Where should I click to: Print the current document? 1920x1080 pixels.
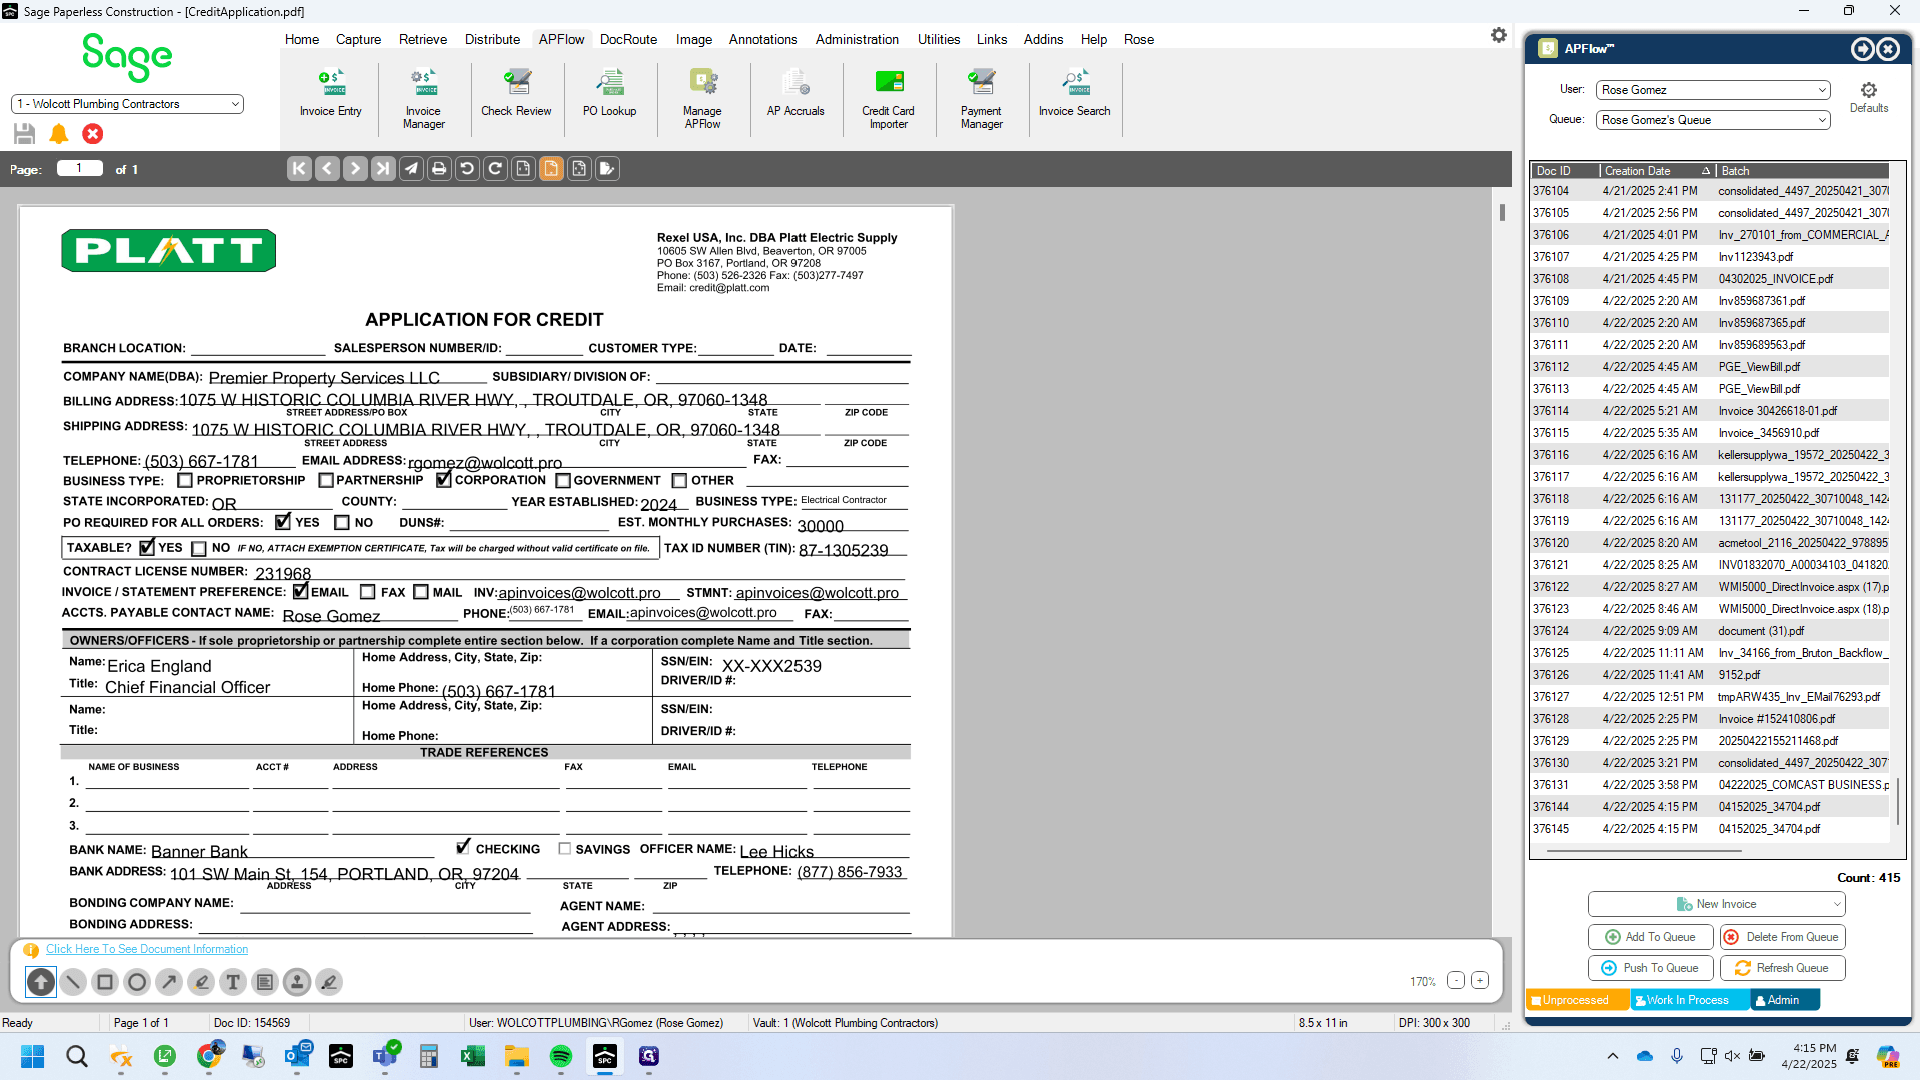tap(439, 169)
